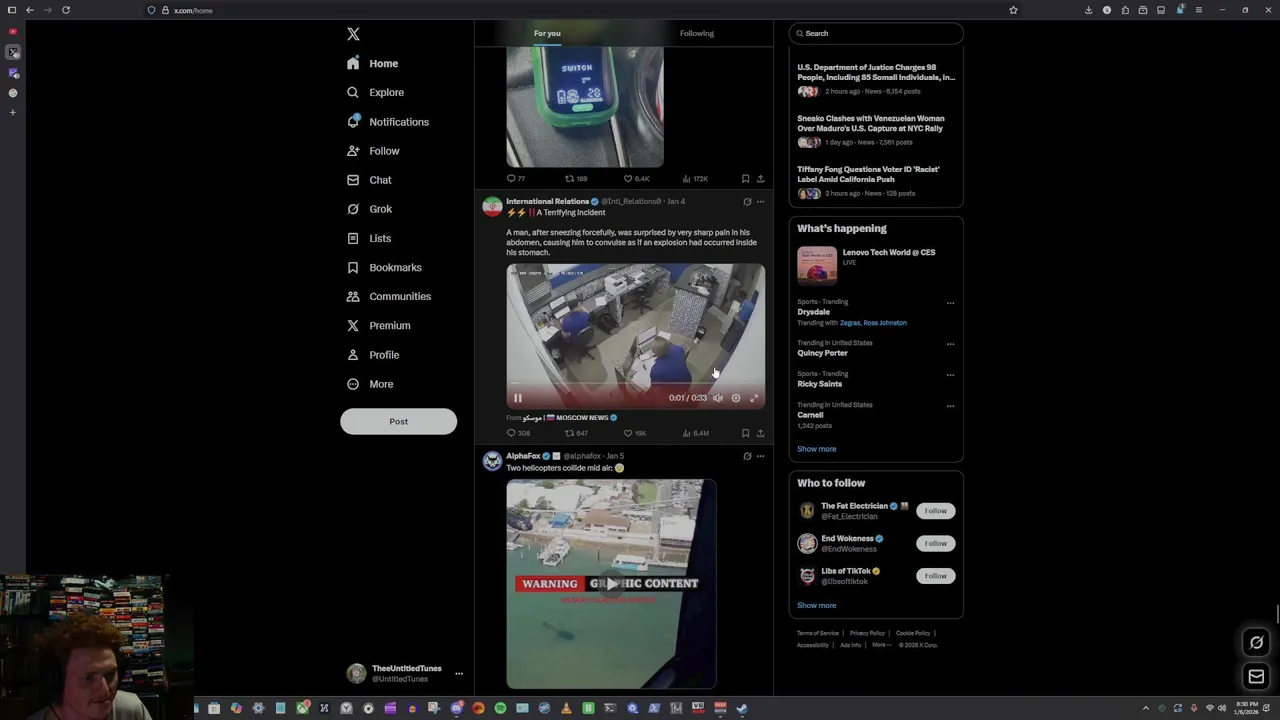The image size is (1280, 720).
Task: Pause the International Relations video
Action: (x=518, y=398)
